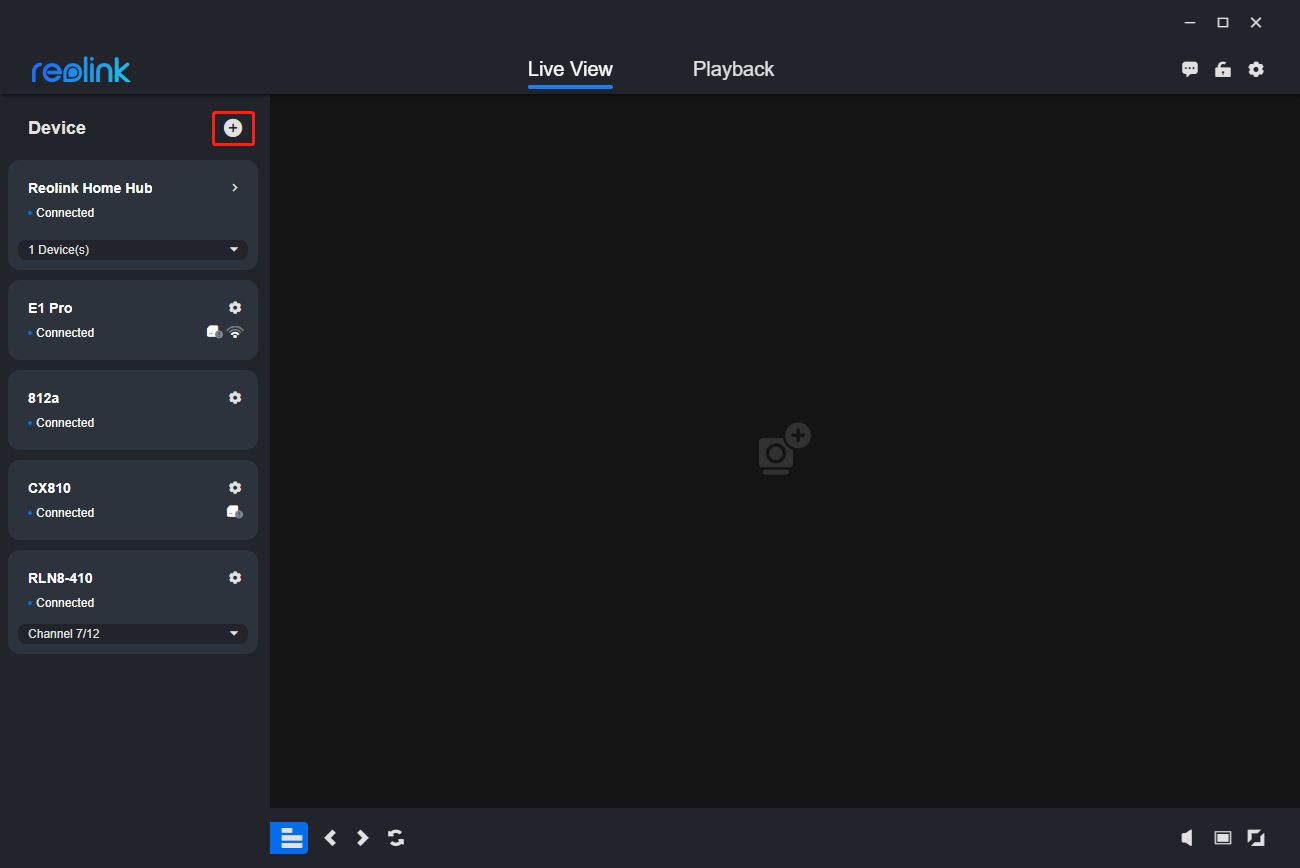Maximize the Reolink window
Screen dimensions: 1300x868
(x=1223, y=22)
